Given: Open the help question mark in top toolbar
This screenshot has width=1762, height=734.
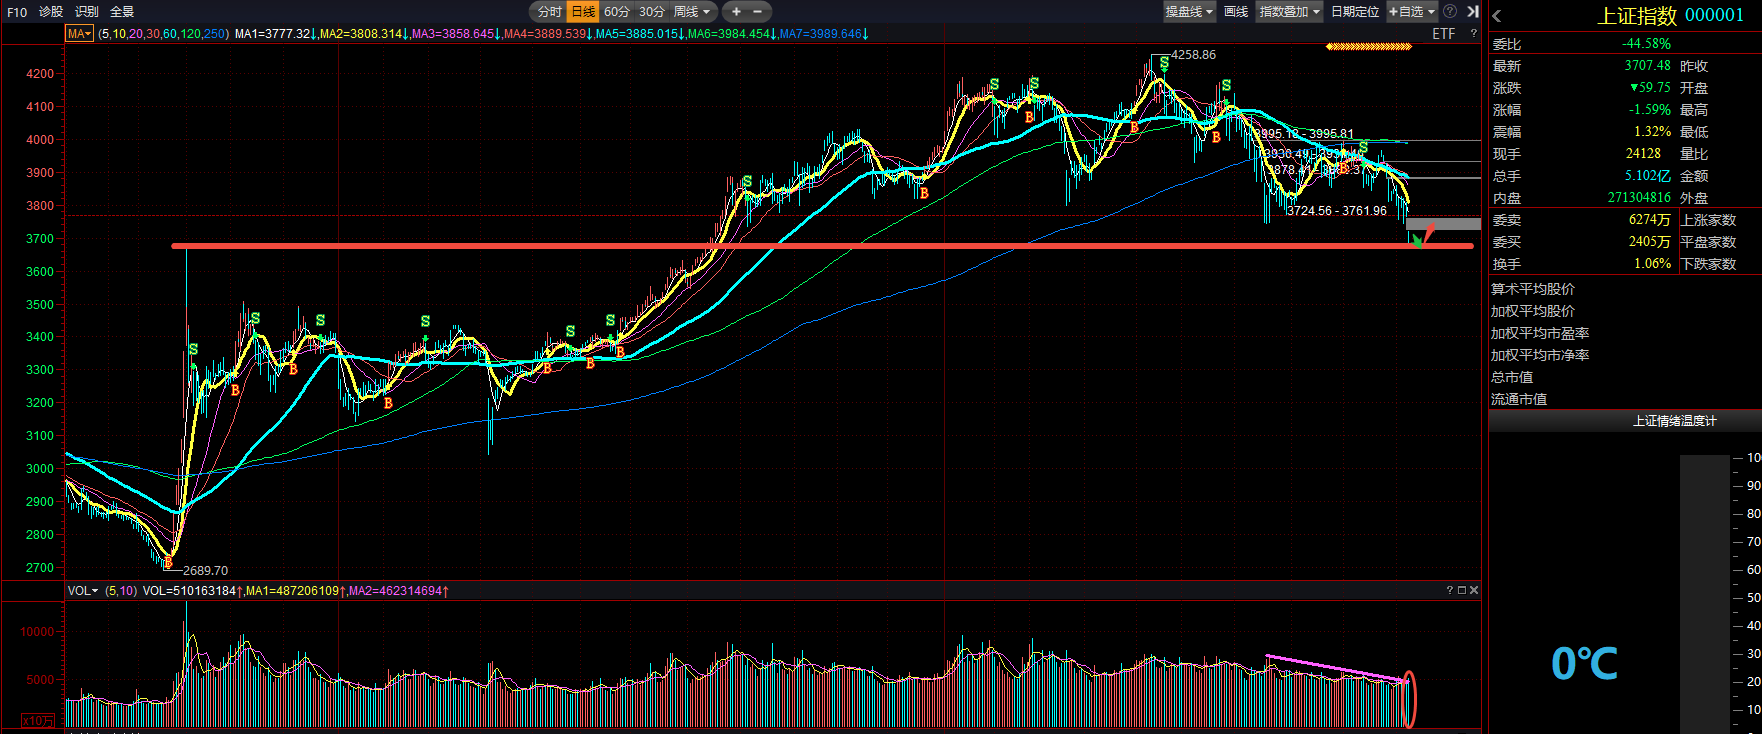Looking at the screenshot, I should [1450, 12].
